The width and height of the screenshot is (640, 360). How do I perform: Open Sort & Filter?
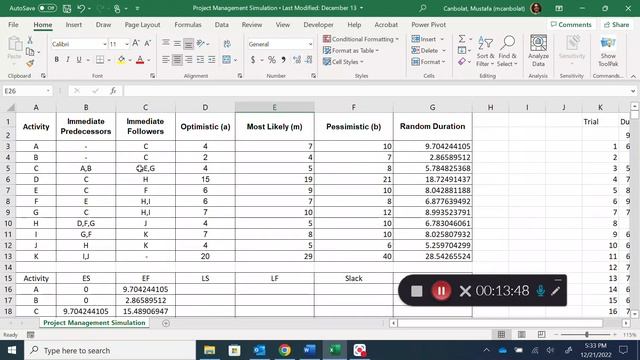click(x=485, y=52)
